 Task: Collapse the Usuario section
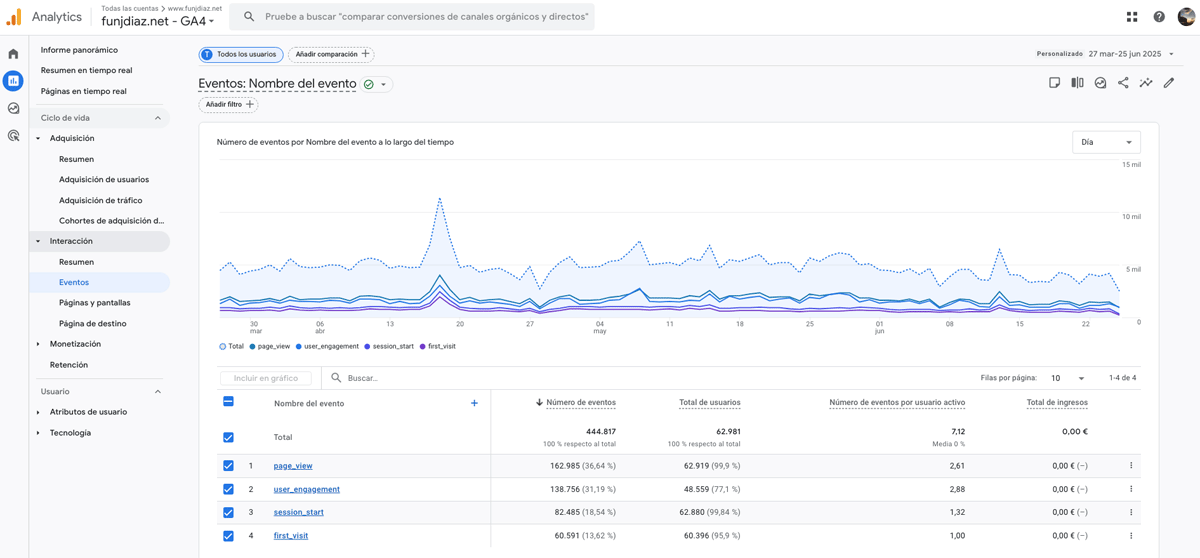pyautogui.click(x=157, y=392)
